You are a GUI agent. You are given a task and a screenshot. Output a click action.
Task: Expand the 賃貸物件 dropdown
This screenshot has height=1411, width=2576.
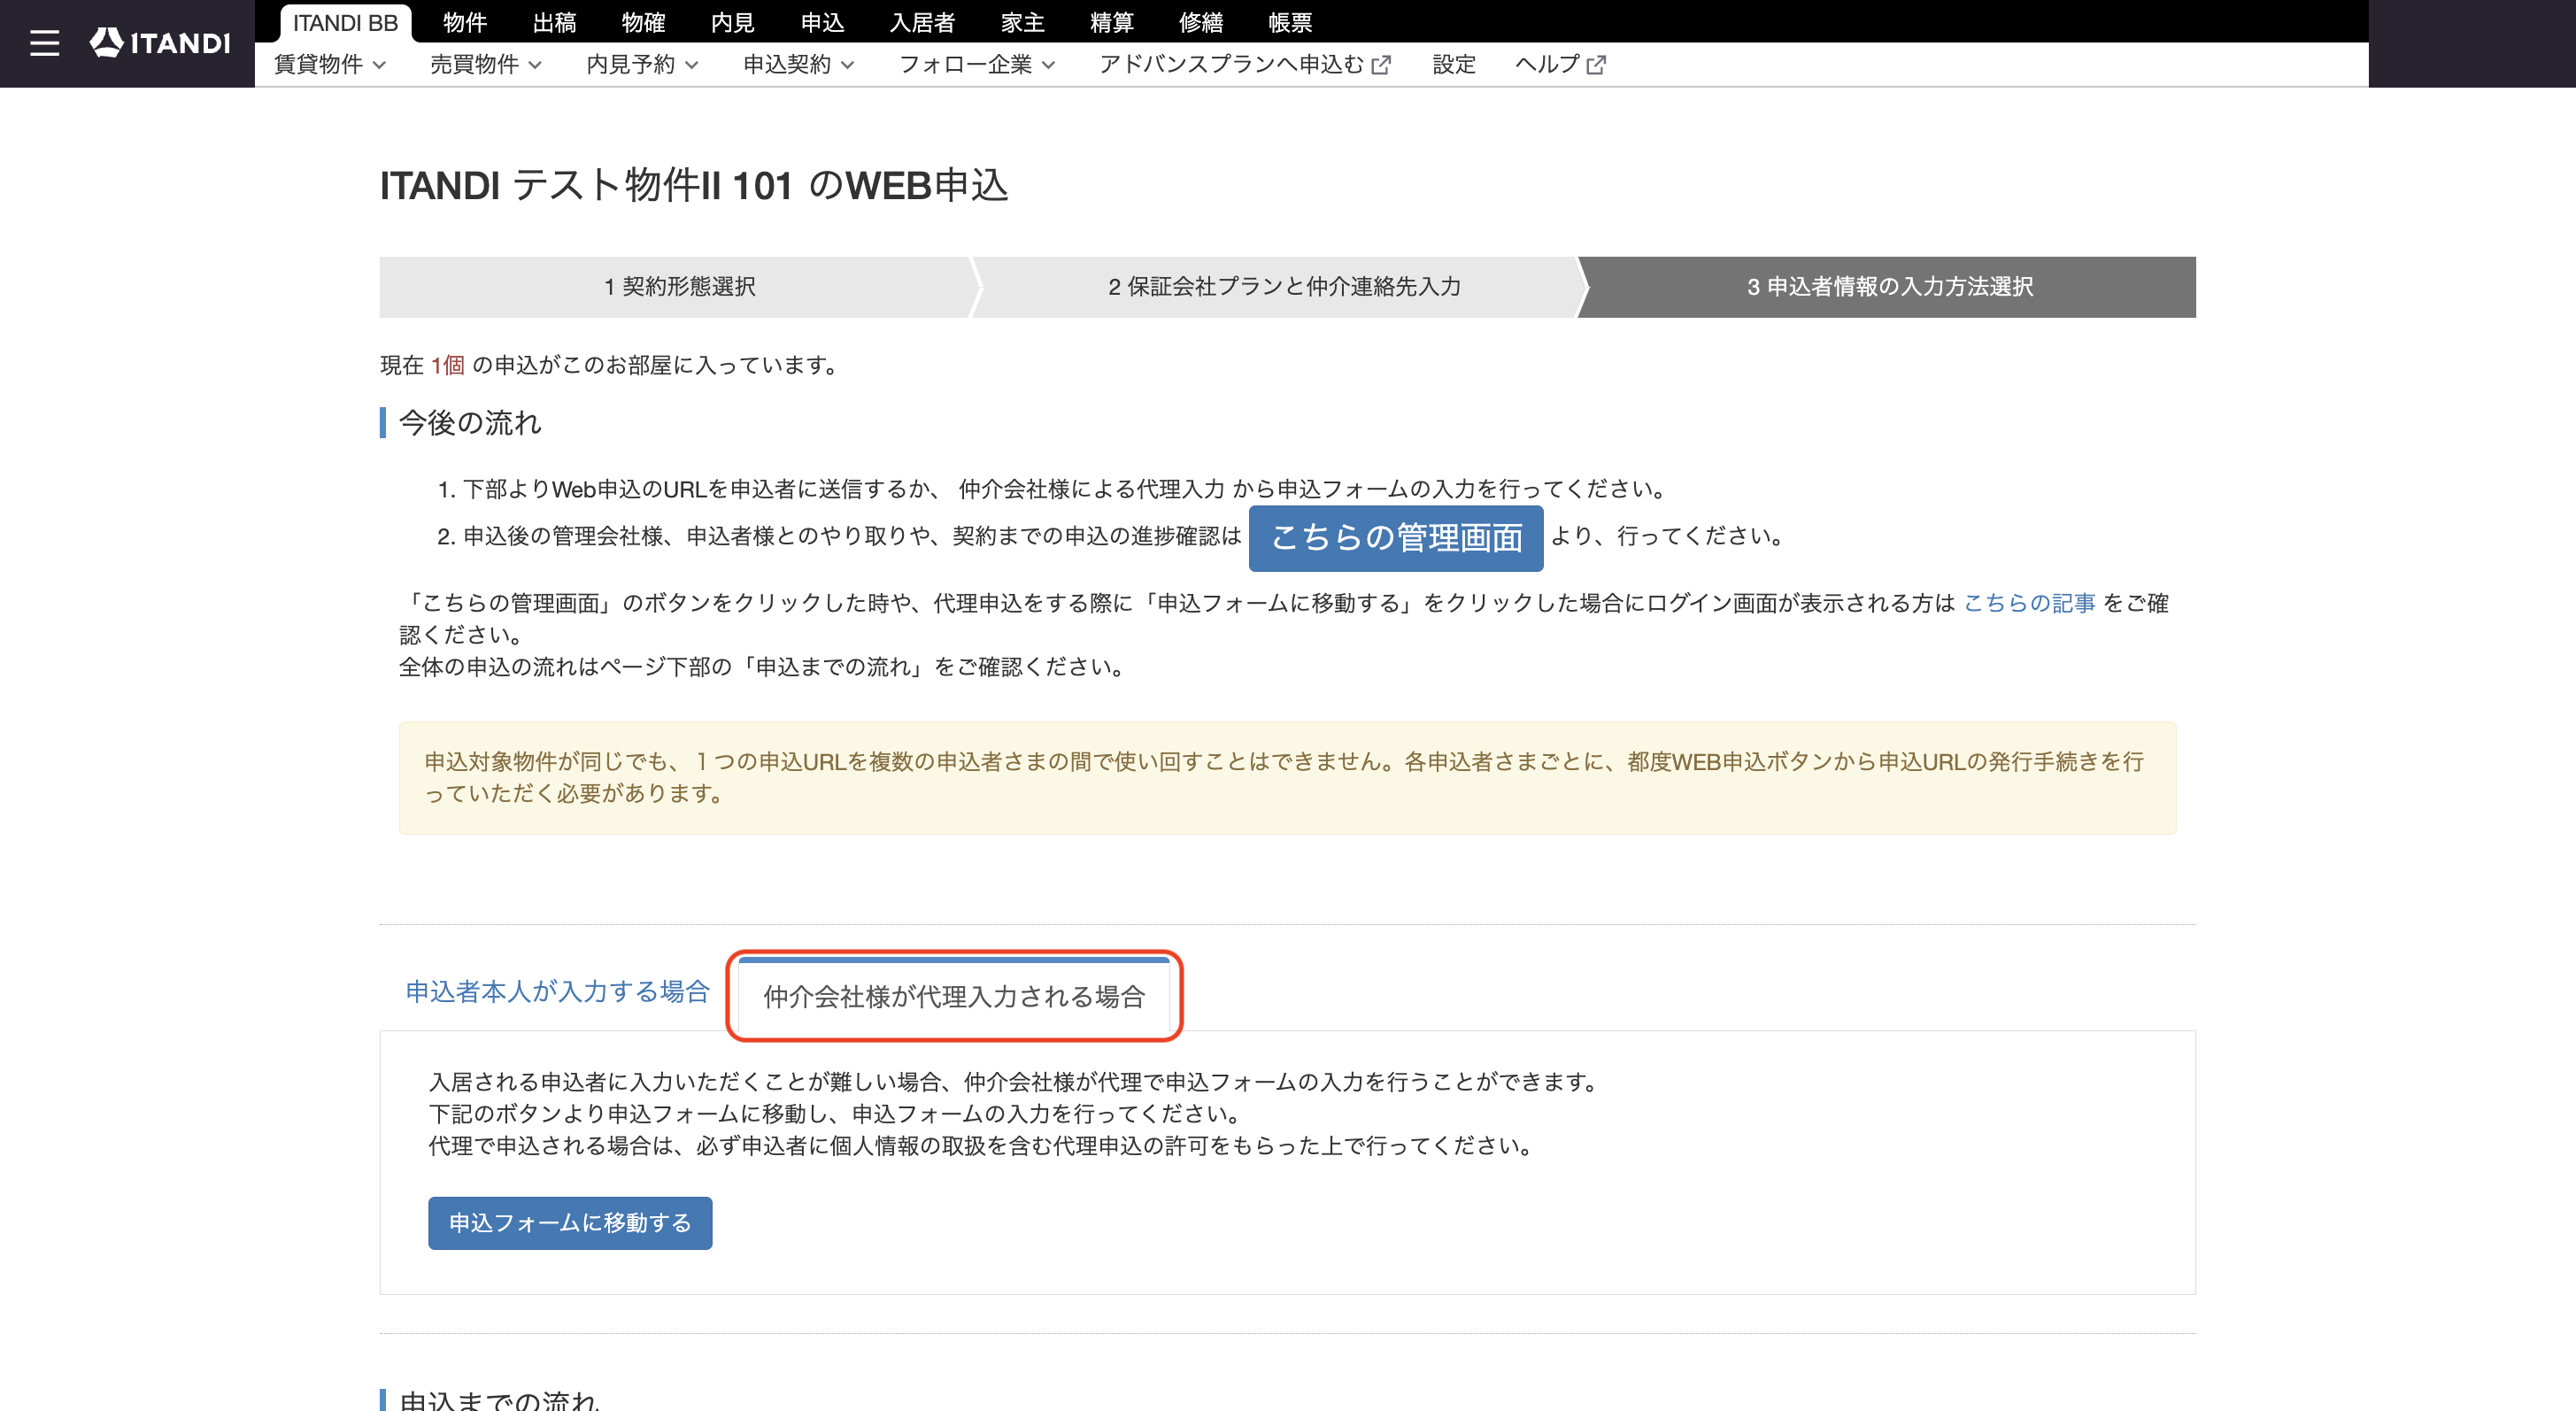coord(330,65)
